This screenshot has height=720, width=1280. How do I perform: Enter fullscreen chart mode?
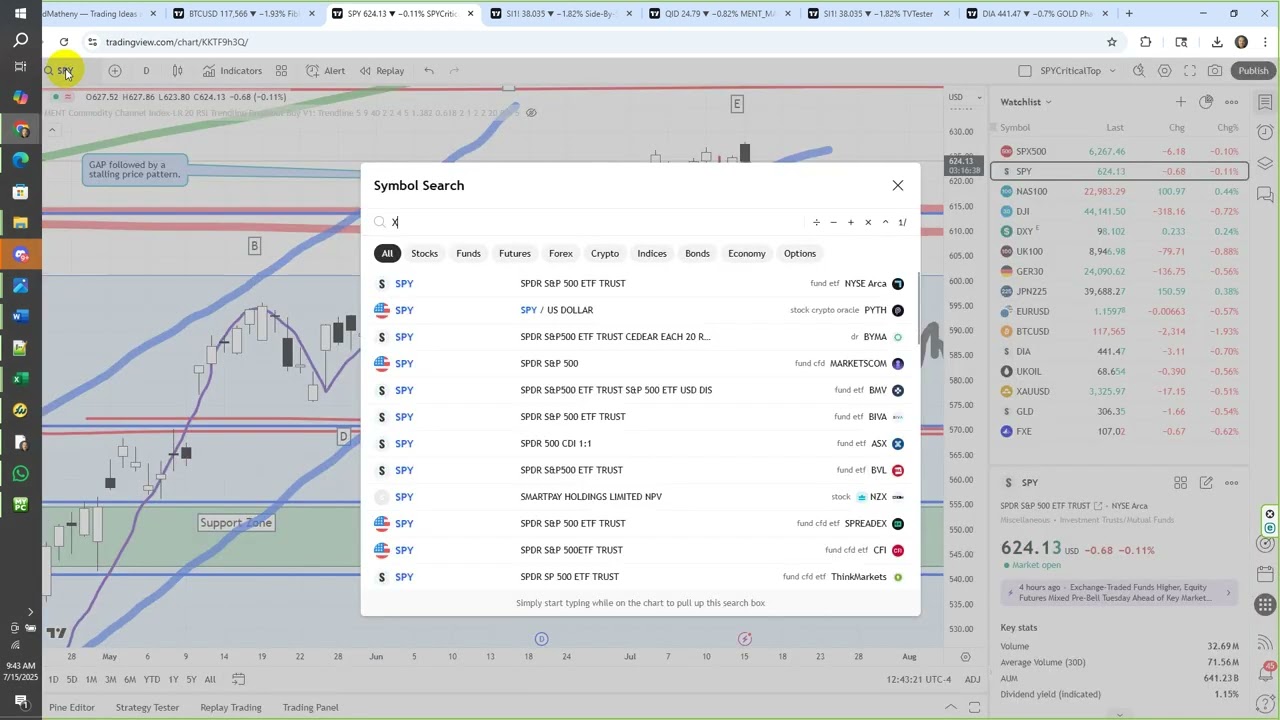pos(1190,71)
